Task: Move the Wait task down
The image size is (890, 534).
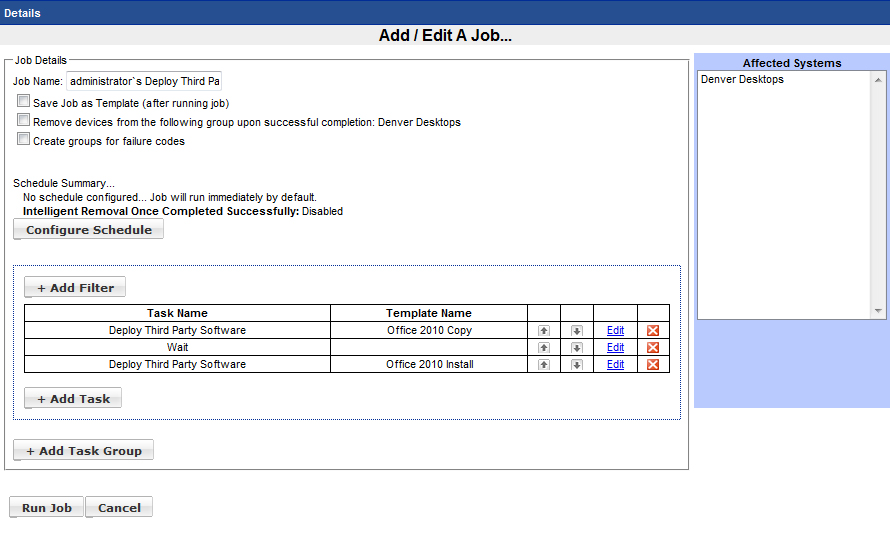Action: 577,348
